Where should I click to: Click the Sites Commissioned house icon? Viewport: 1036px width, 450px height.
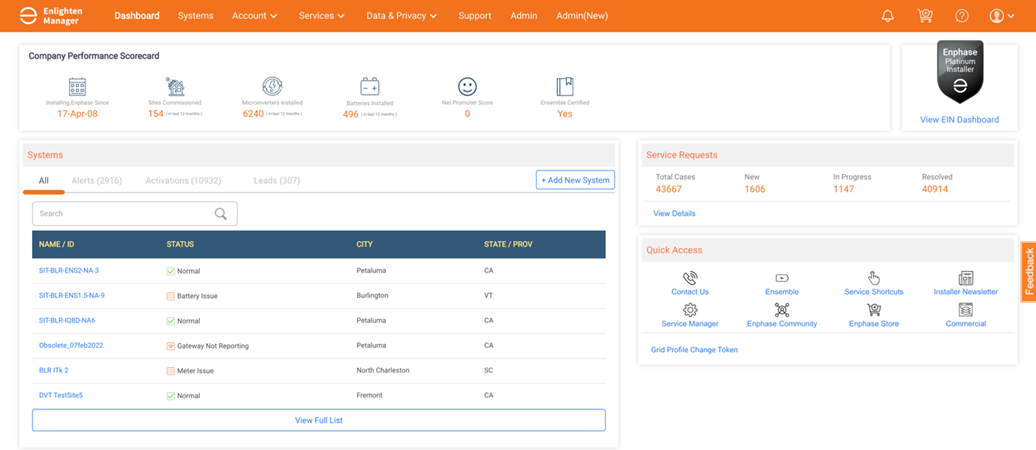(175, 87)
